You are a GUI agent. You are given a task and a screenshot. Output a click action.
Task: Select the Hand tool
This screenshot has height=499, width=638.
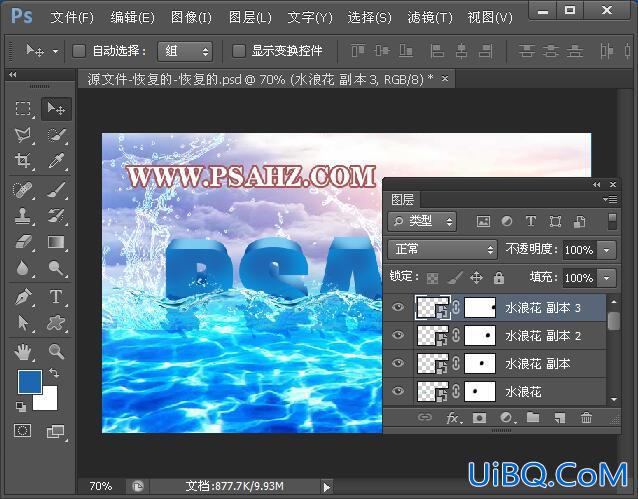tap(23, 352)
